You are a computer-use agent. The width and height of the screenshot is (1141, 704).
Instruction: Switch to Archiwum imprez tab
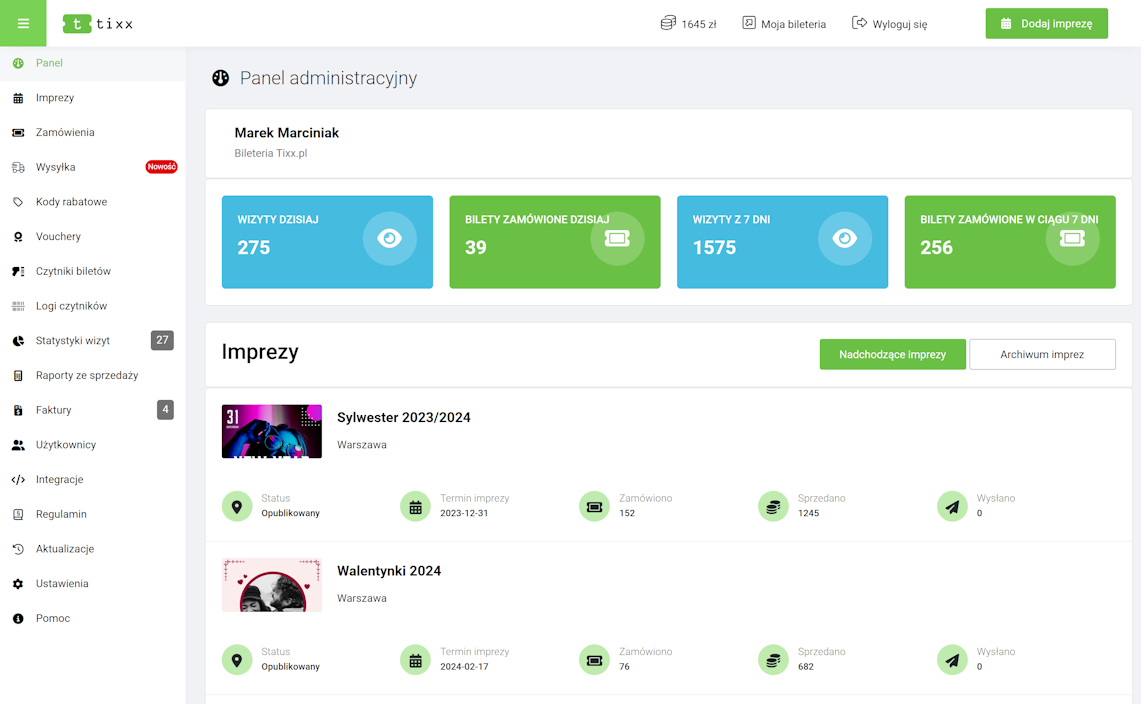pyautogui.click(x=1042, y=354)
